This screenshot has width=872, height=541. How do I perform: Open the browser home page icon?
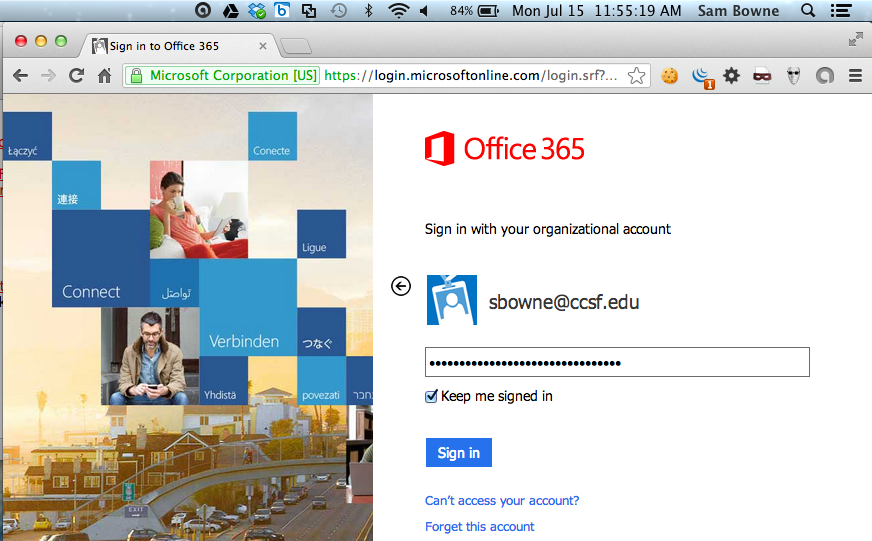[105, 75]
